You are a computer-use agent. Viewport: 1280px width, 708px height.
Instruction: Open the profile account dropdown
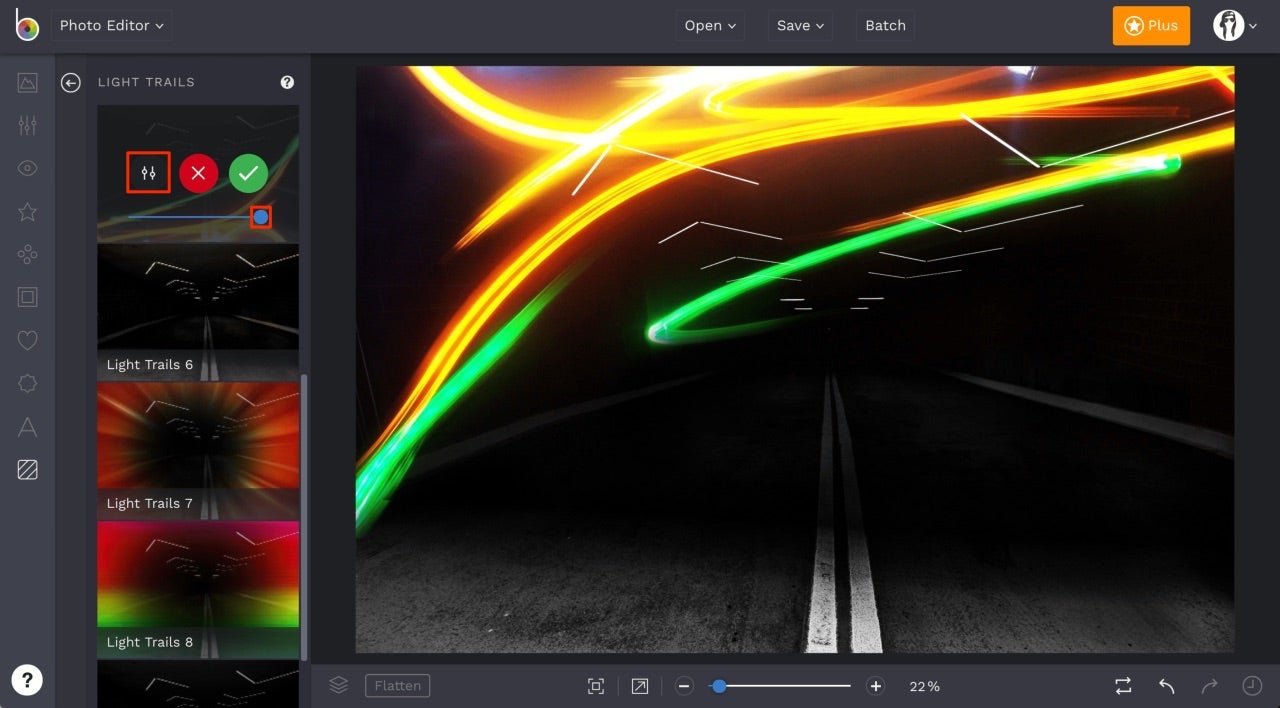pos(1236,25)
